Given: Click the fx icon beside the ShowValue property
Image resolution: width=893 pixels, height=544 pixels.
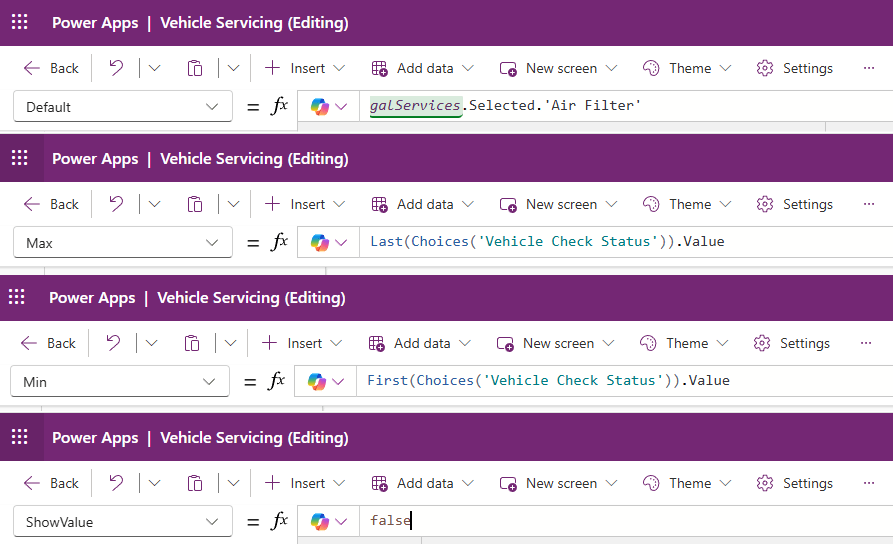Looking at the screenshot, I should 279,521.
